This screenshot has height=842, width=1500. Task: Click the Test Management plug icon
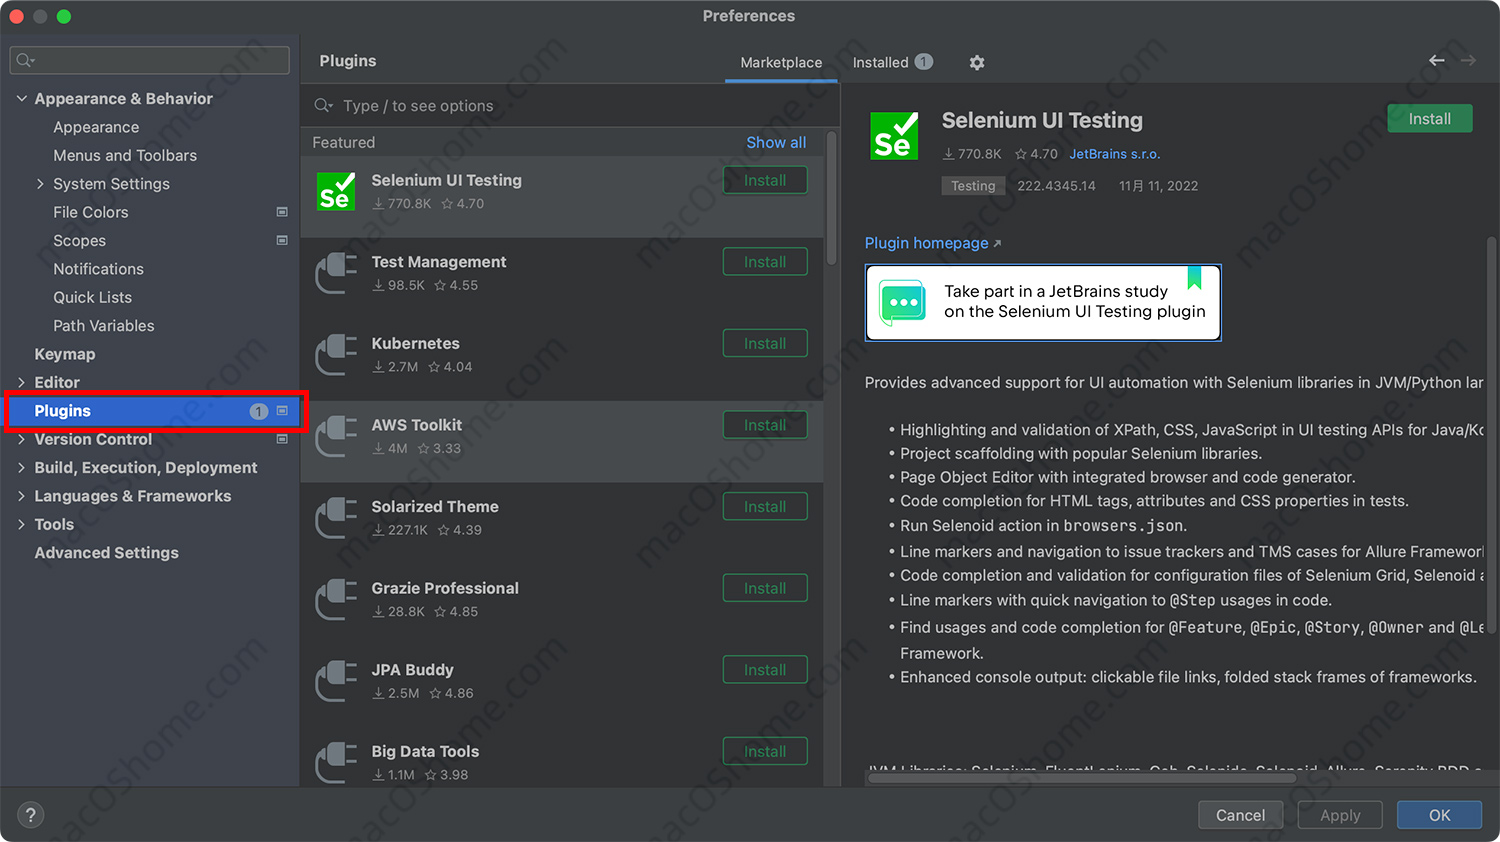coord(336,273)
